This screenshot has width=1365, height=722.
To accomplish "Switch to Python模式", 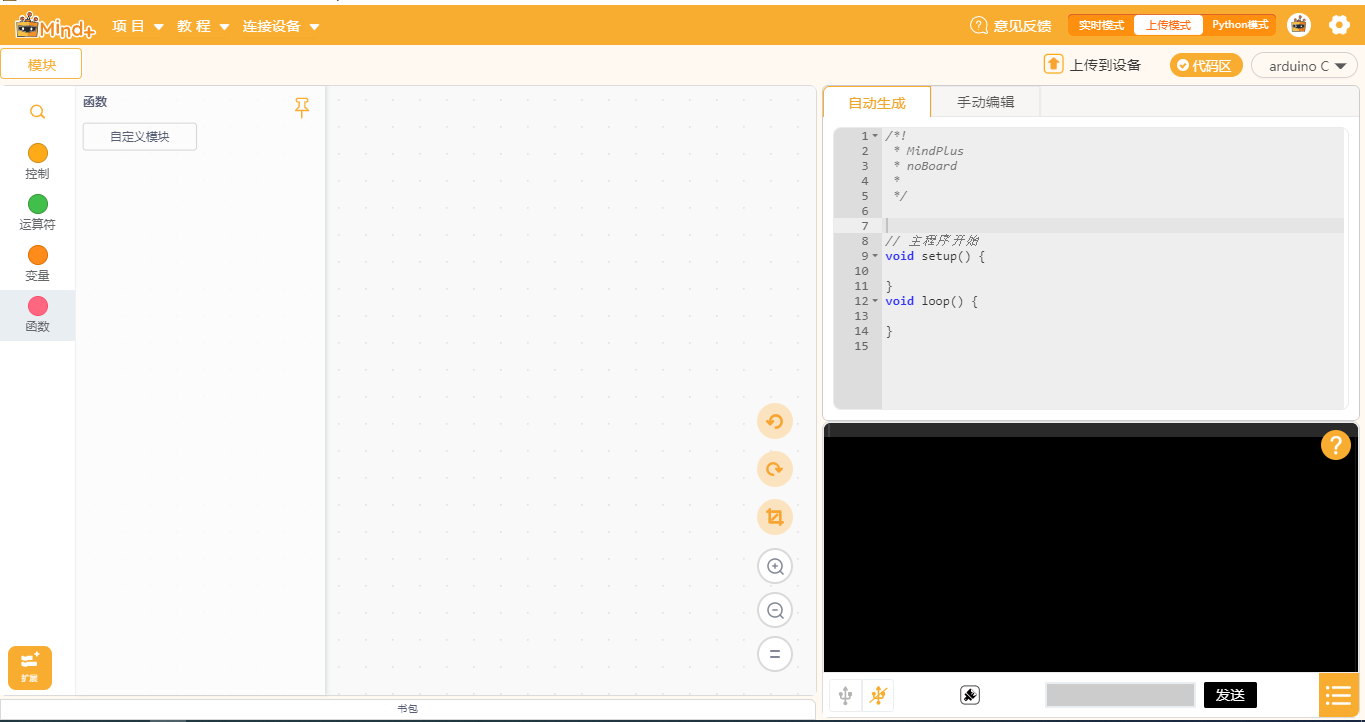I will [1239, 25].
